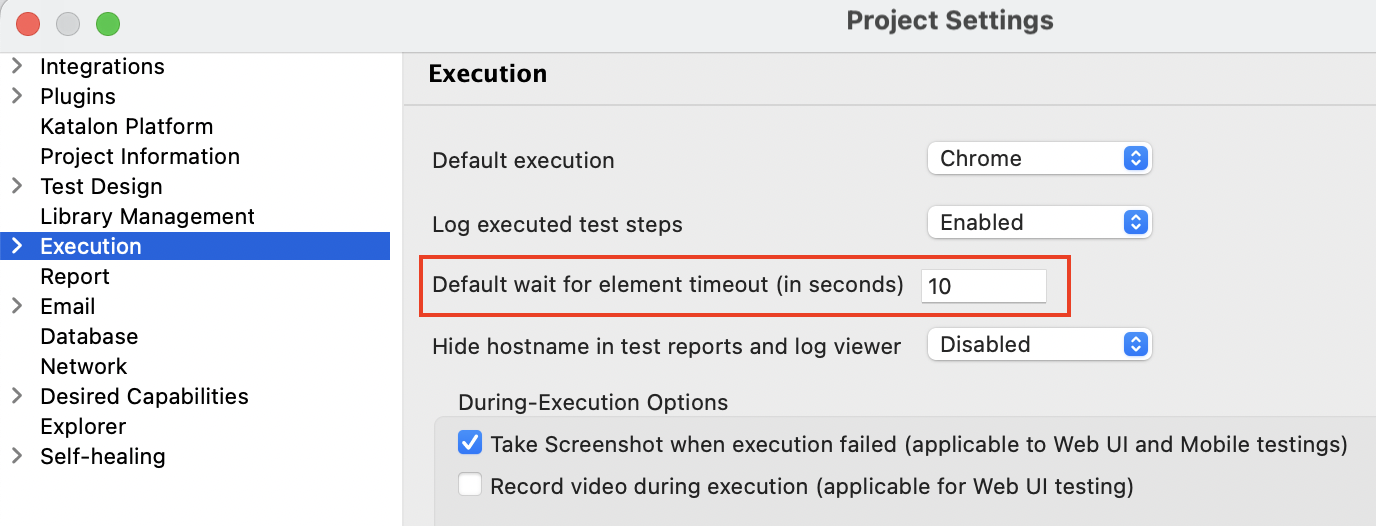Expand the Test Design node
The height and width of the screenshot is (526, 1376).
pyautogui.click(x=17, y=186)
